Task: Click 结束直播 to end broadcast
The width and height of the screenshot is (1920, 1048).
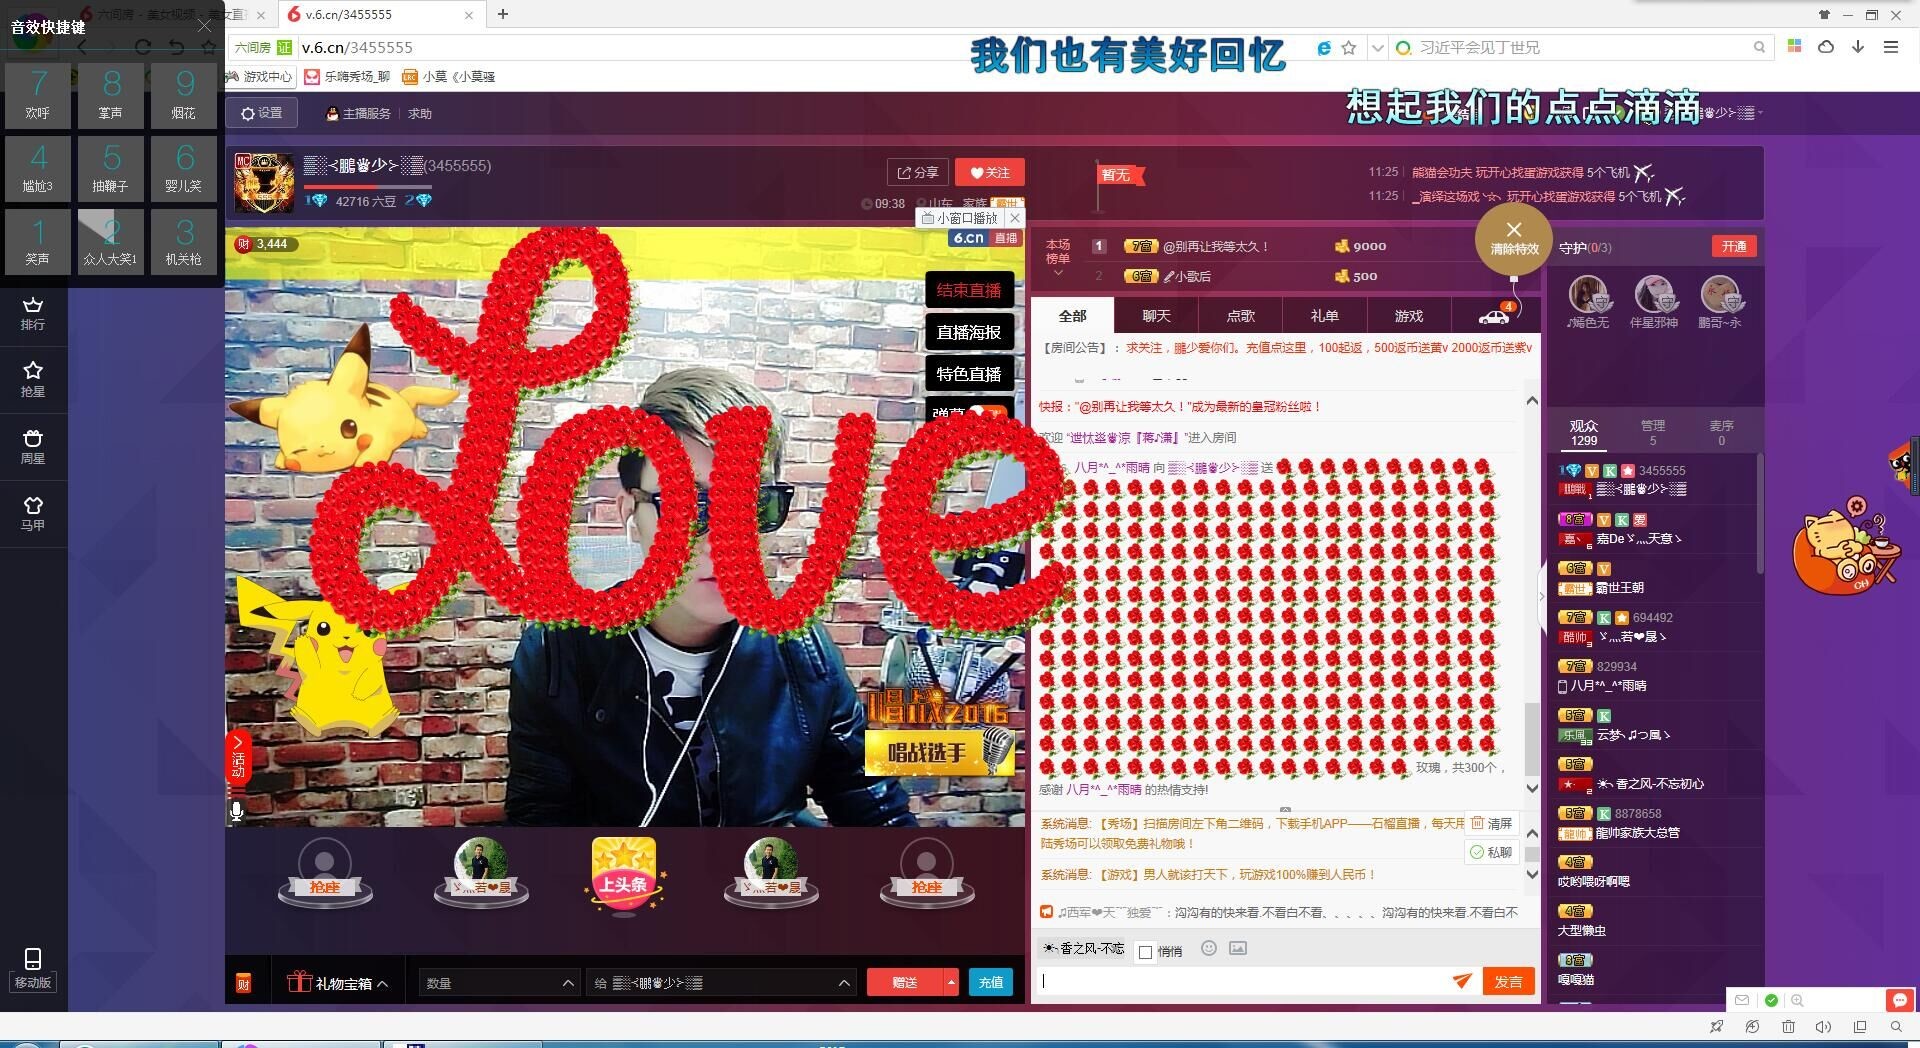Action: (x=969, y=290)
